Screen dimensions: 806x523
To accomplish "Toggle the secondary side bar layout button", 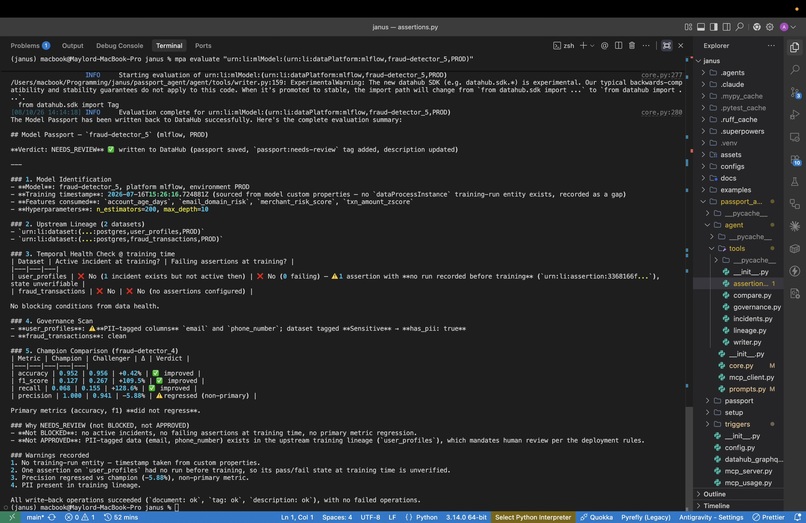I will 727,27.
